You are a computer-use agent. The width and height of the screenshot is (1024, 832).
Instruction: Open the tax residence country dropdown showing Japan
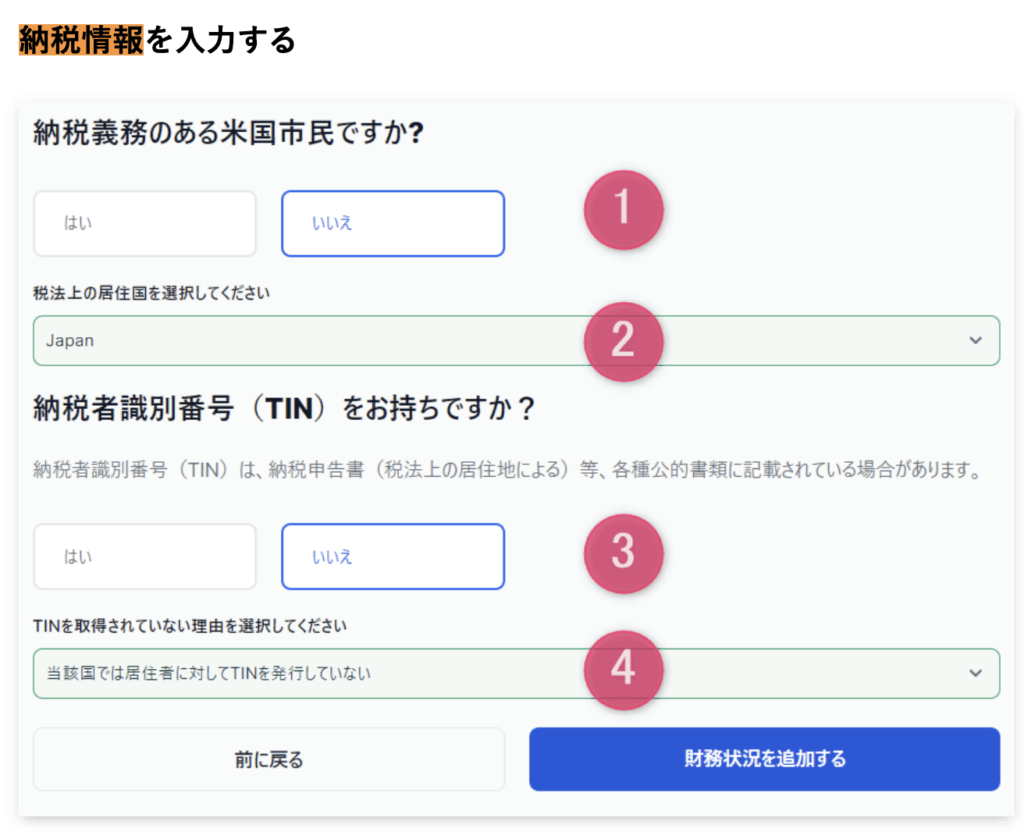[x=517, y=340]
